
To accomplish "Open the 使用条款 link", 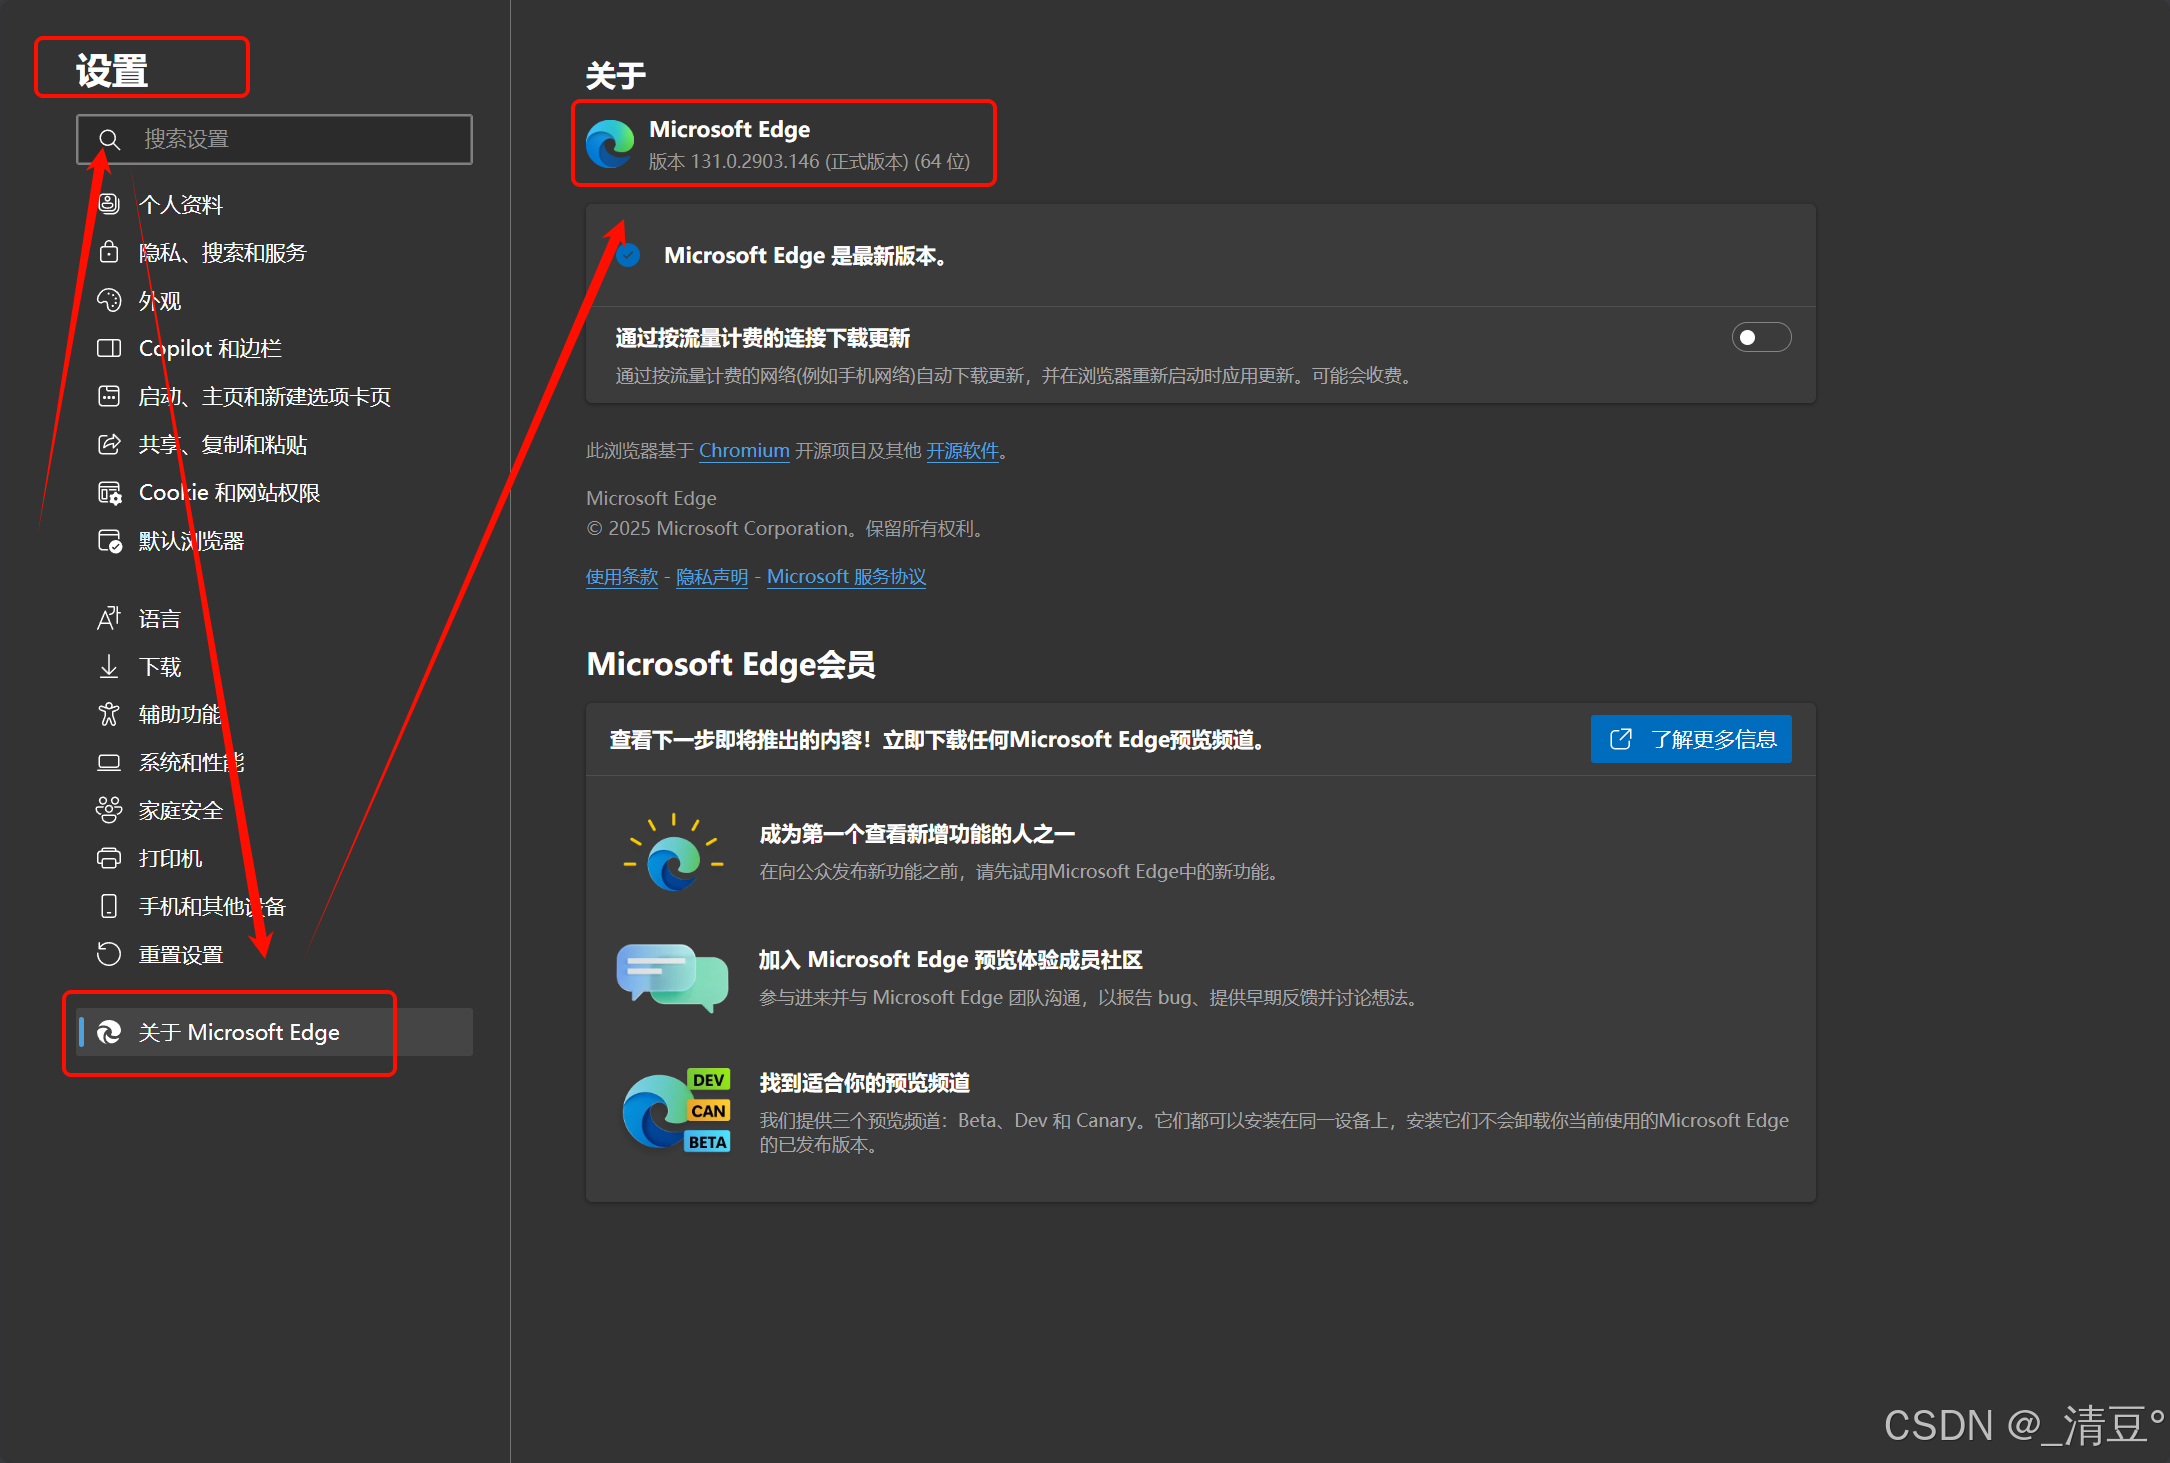I will pos(622,577).
